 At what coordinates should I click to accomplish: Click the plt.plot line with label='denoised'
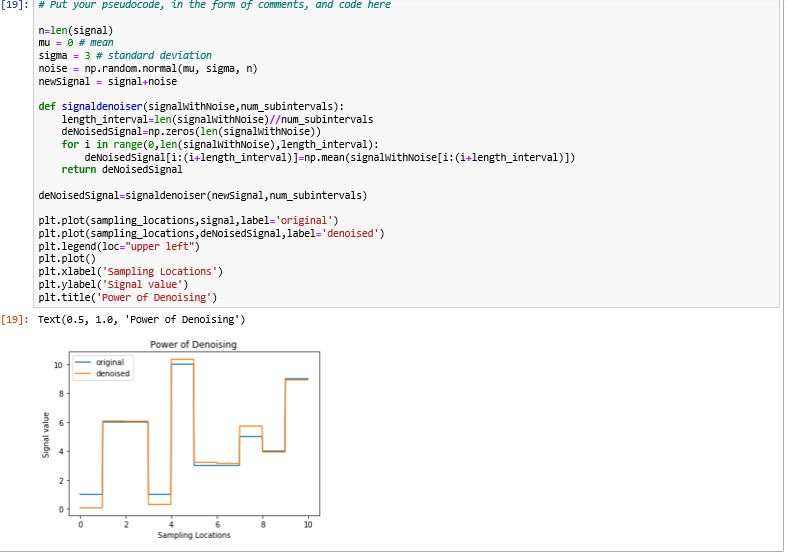pos(211,233)
